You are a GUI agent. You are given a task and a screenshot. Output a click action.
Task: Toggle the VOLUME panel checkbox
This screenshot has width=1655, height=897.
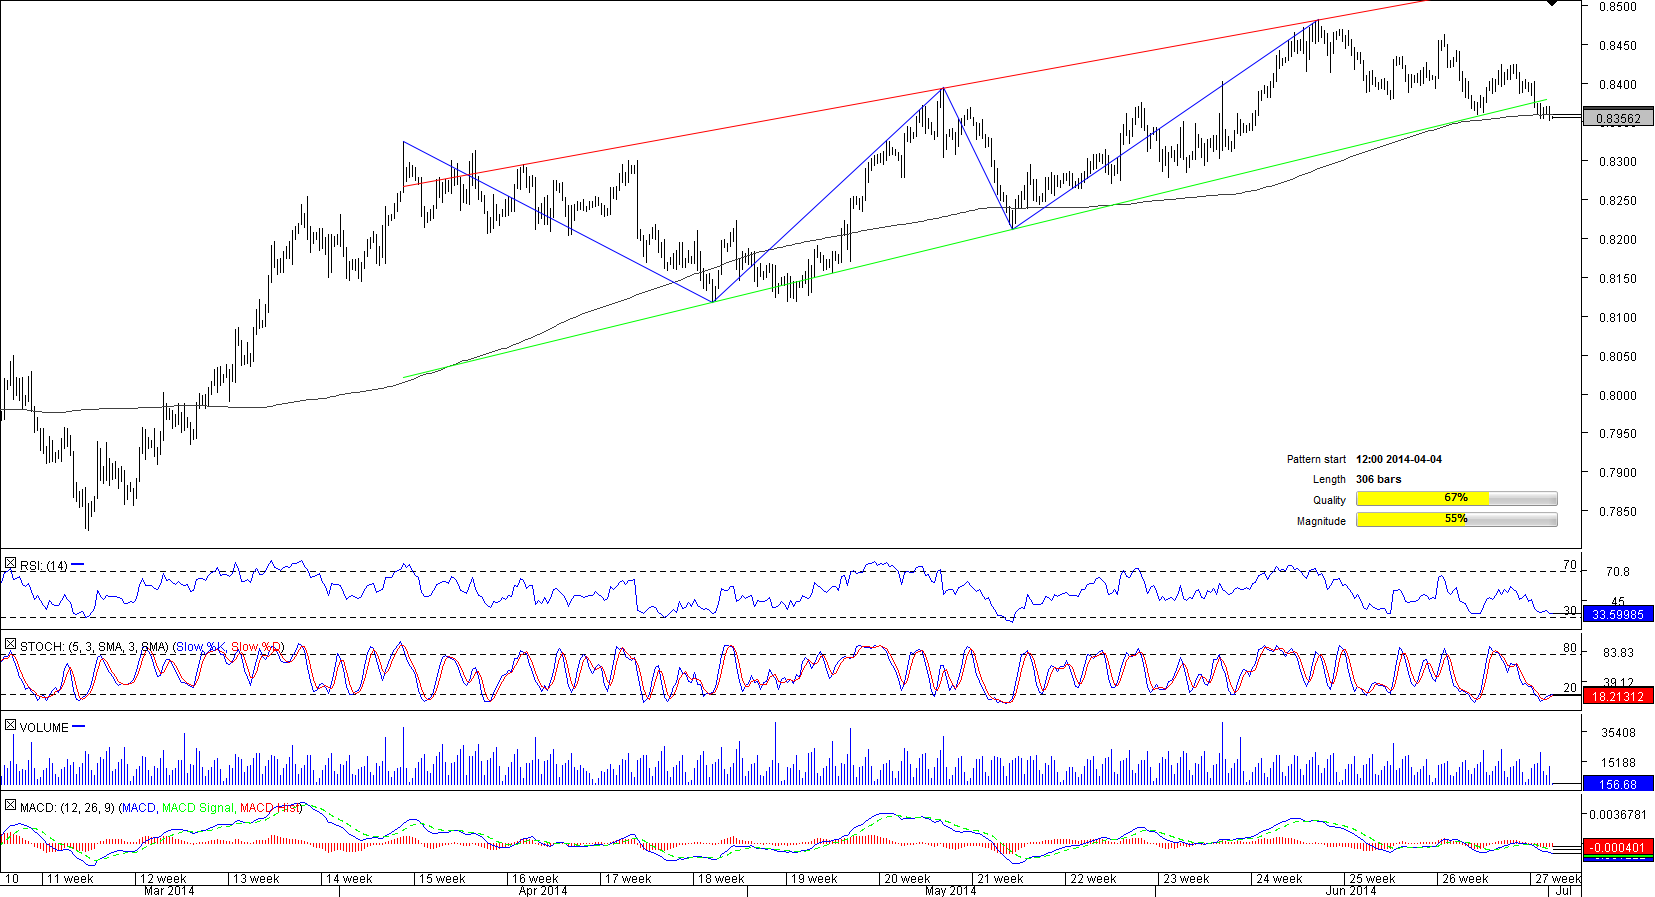[x=10, y=726]
